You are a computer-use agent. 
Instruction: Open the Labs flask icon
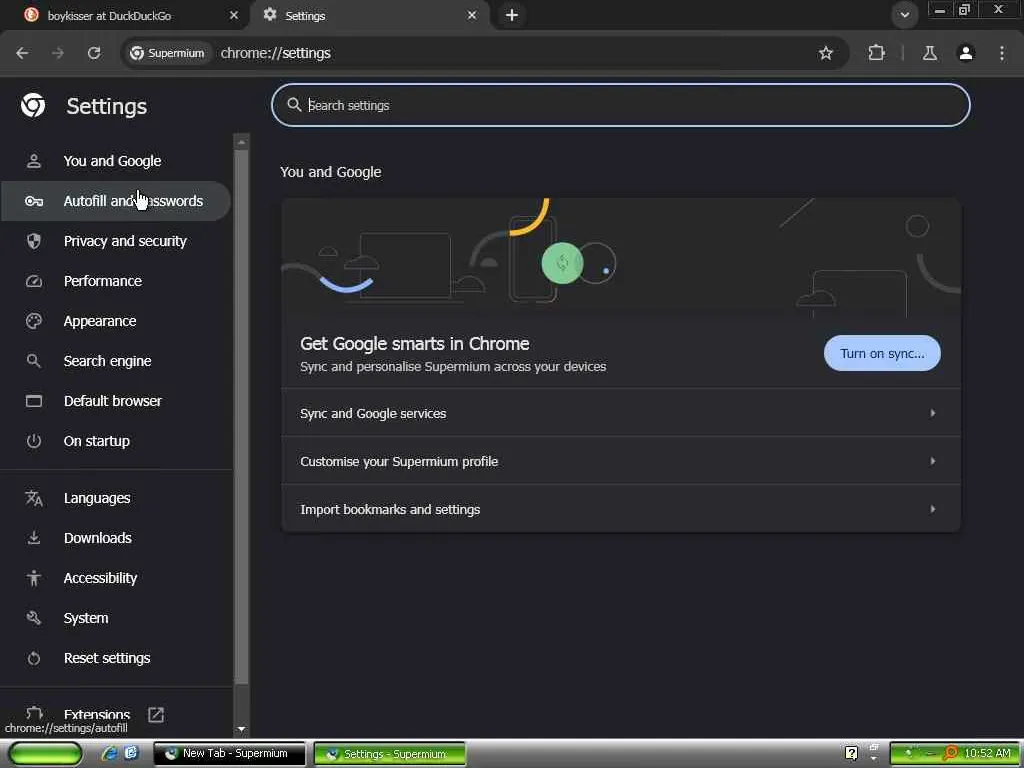click(x=929, y=53)
